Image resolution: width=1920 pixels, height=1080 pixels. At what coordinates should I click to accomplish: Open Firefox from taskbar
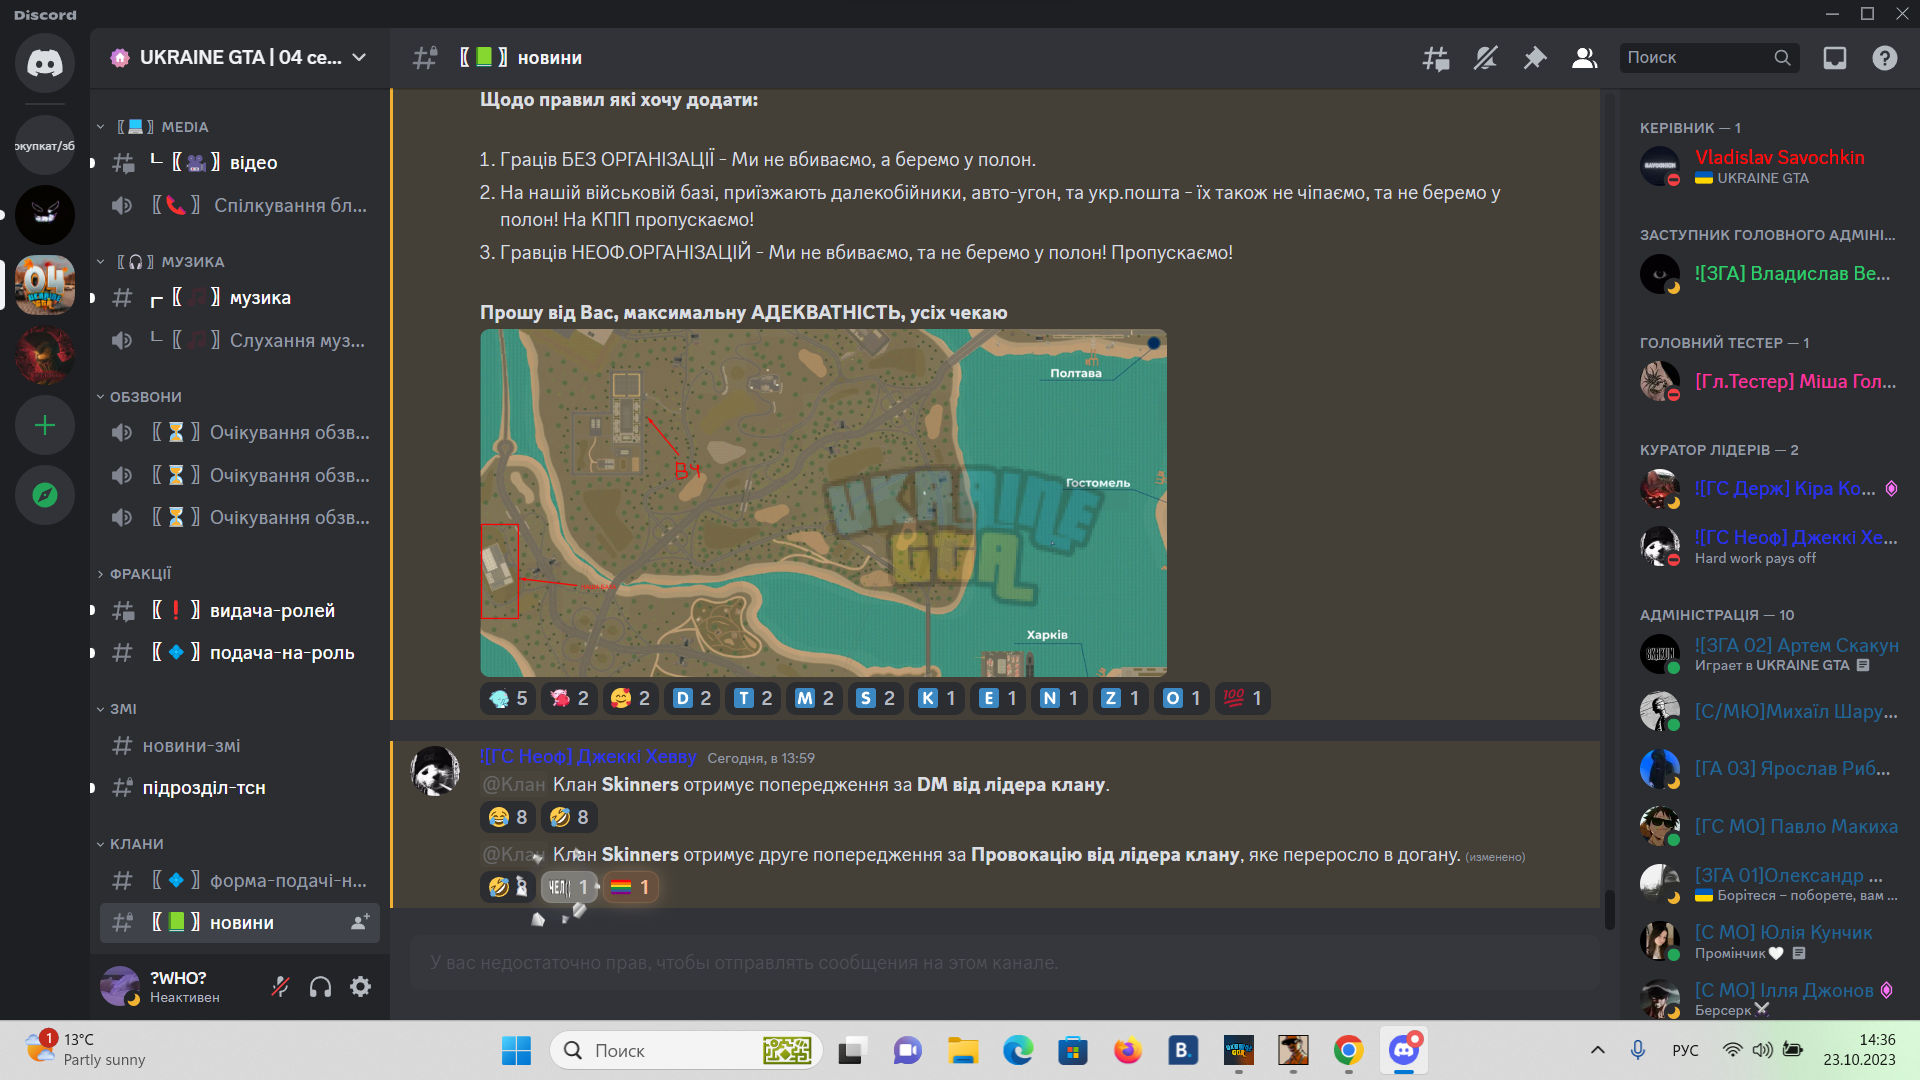(1128, 1050)
